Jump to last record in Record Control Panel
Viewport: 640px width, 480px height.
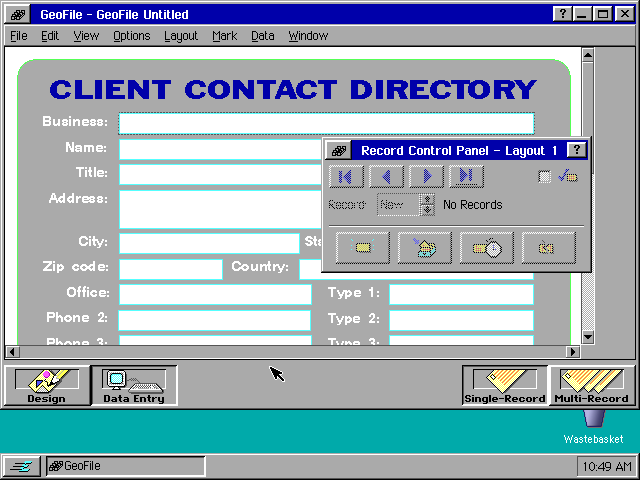pyautogui.click(x=466, y=176)
